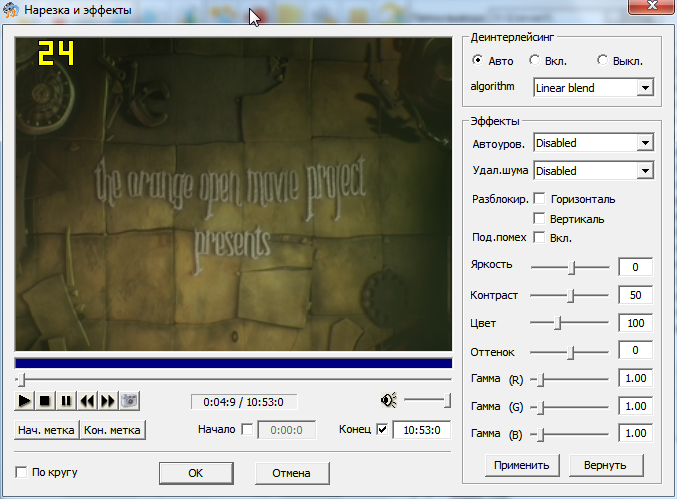
Task: Select the Авто deinterlacing radio button
Action: 477,60
